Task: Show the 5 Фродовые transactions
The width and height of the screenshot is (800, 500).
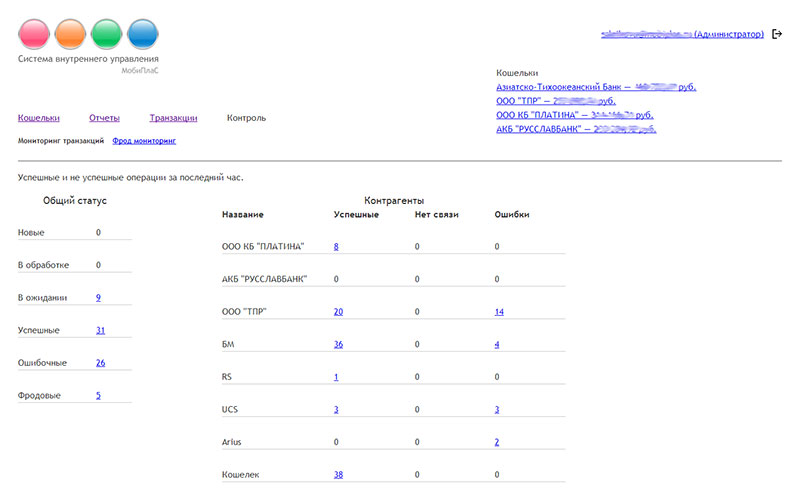Action: click(x=98, y=395)
